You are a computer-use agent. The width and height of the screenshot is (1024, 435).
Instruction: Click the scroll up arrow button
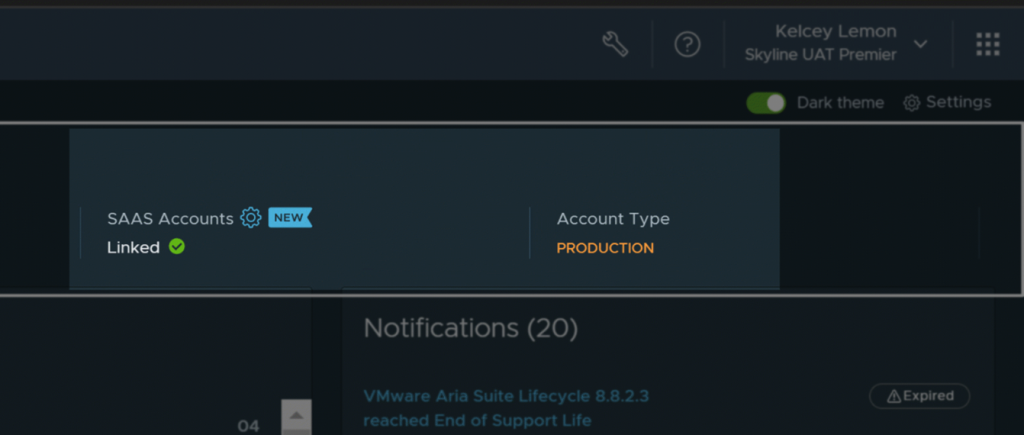click(296, 415)
